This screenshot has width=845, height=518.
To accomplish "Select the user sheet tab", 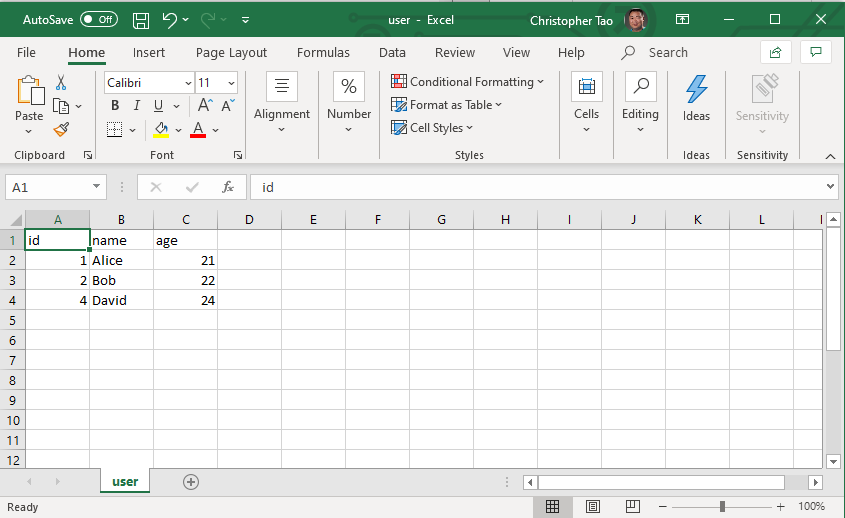I will pos(125,482).
